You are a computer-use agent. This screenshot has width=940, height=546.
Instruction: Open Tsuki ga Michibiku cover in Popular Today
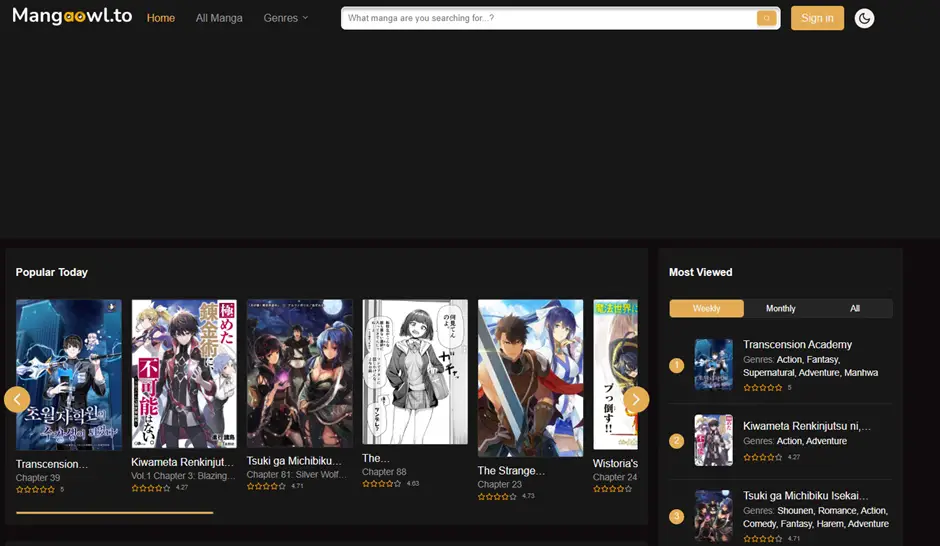[300, 373]
